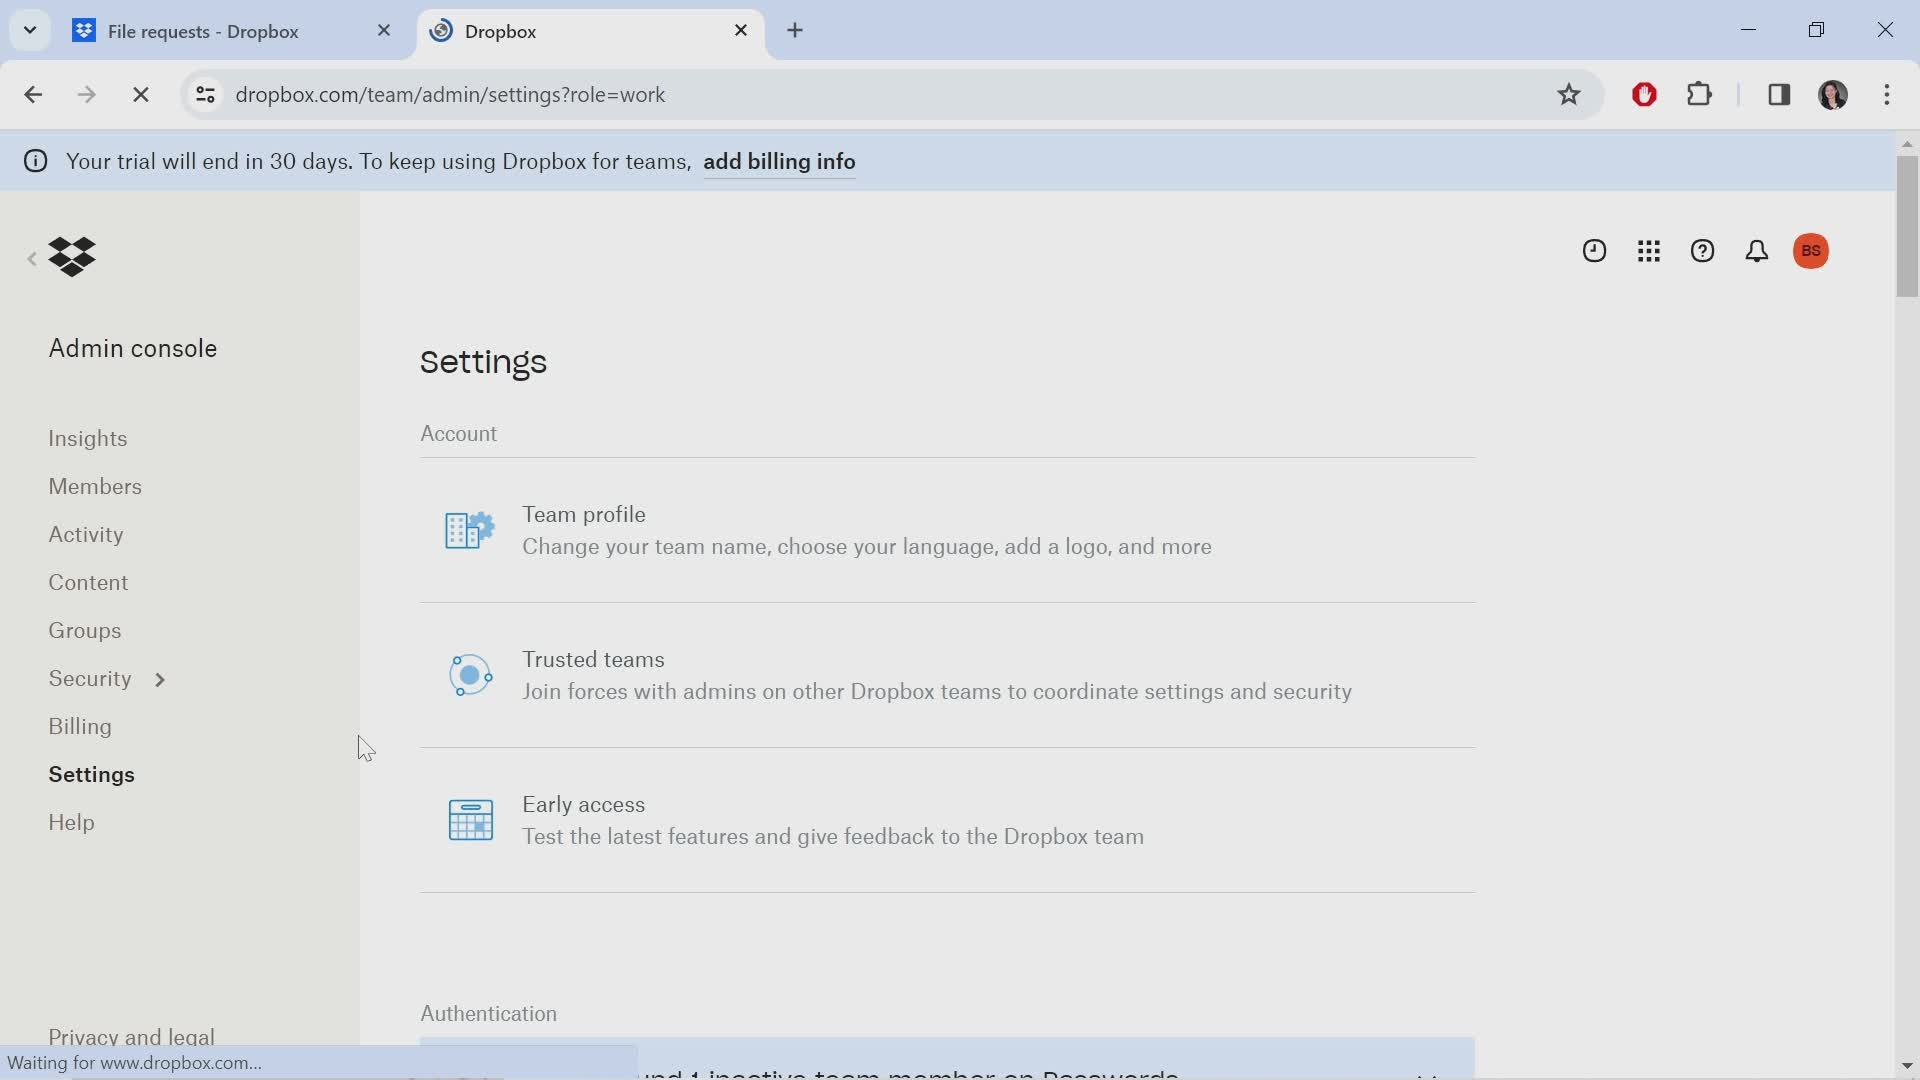Screen dimensions: 1920x1080
Task: Click the Team profile icon
Action: tap(470, 530)
